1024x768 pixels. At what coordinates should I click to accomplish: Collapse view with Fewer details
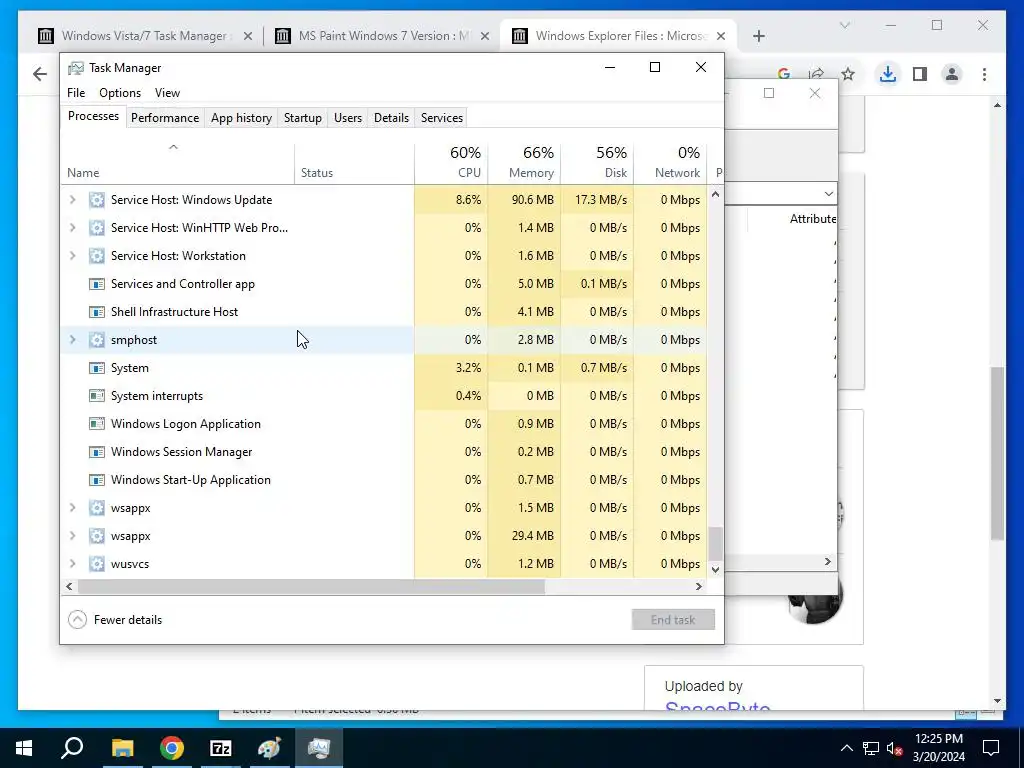115,620
